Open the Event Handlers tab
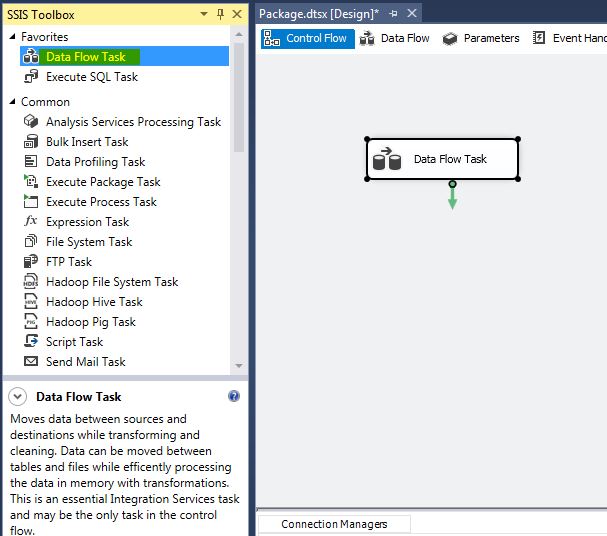Image resolution: width=607 pixels, height=536 pixels. pyautogui.click(x=569, y=38)
